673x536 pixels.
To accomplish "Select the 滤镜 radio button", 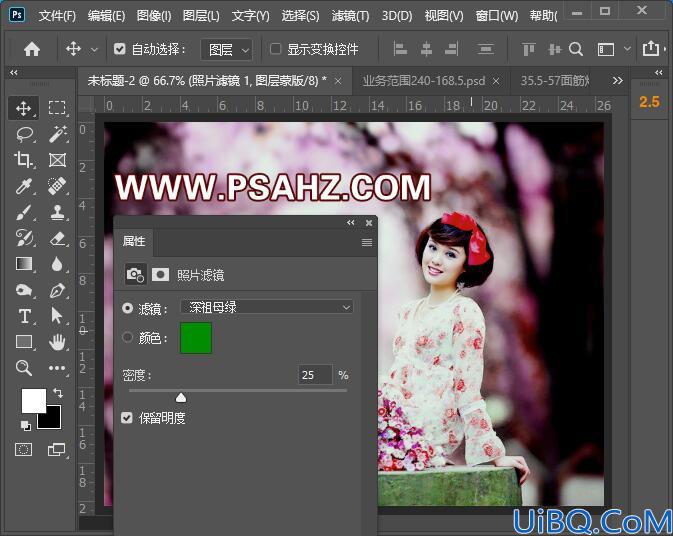I will click(127, 308).
